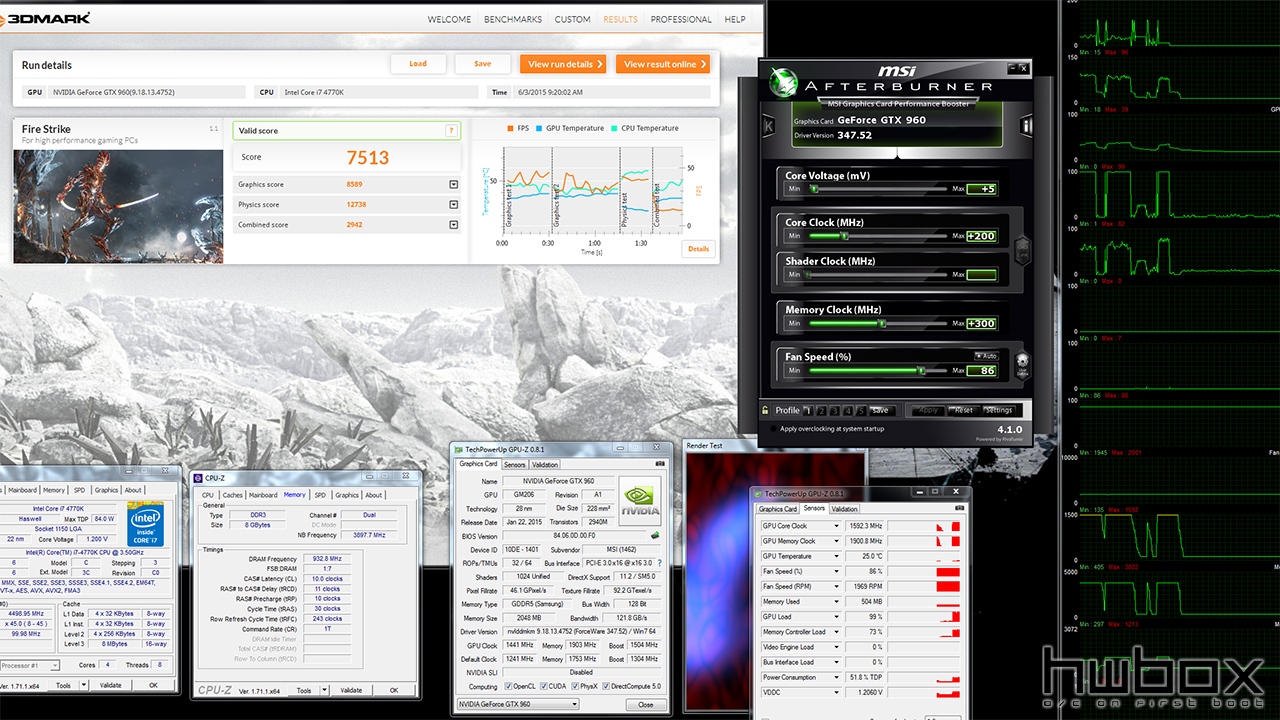Select Afterburner profile slot 2
The width and height of the screenshot is (1280, 720).
click(x=821, y=410)
